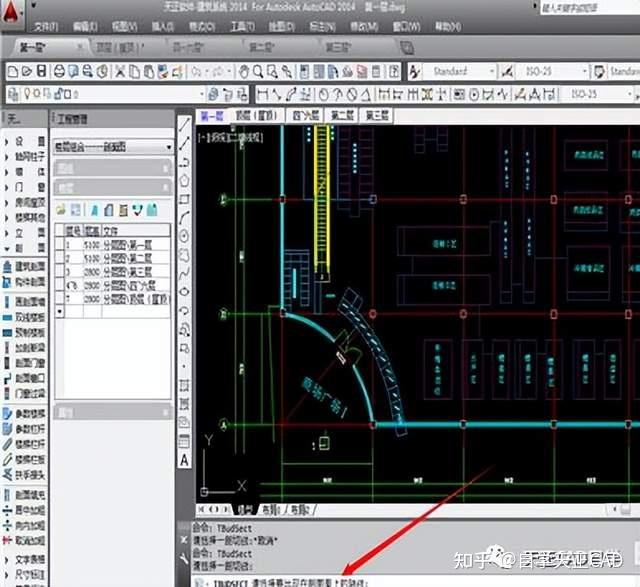This screenshot has height=587, width=640.
Task: Run the 居中加粗 command
Action: coord(24,510)
